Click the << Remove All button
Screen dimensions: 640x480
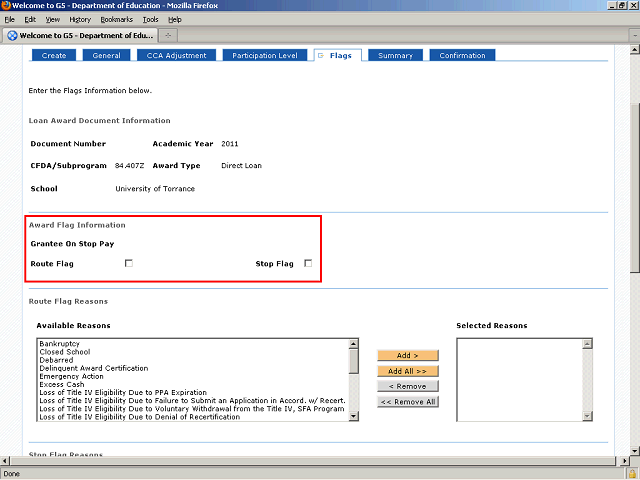[408, 402]
